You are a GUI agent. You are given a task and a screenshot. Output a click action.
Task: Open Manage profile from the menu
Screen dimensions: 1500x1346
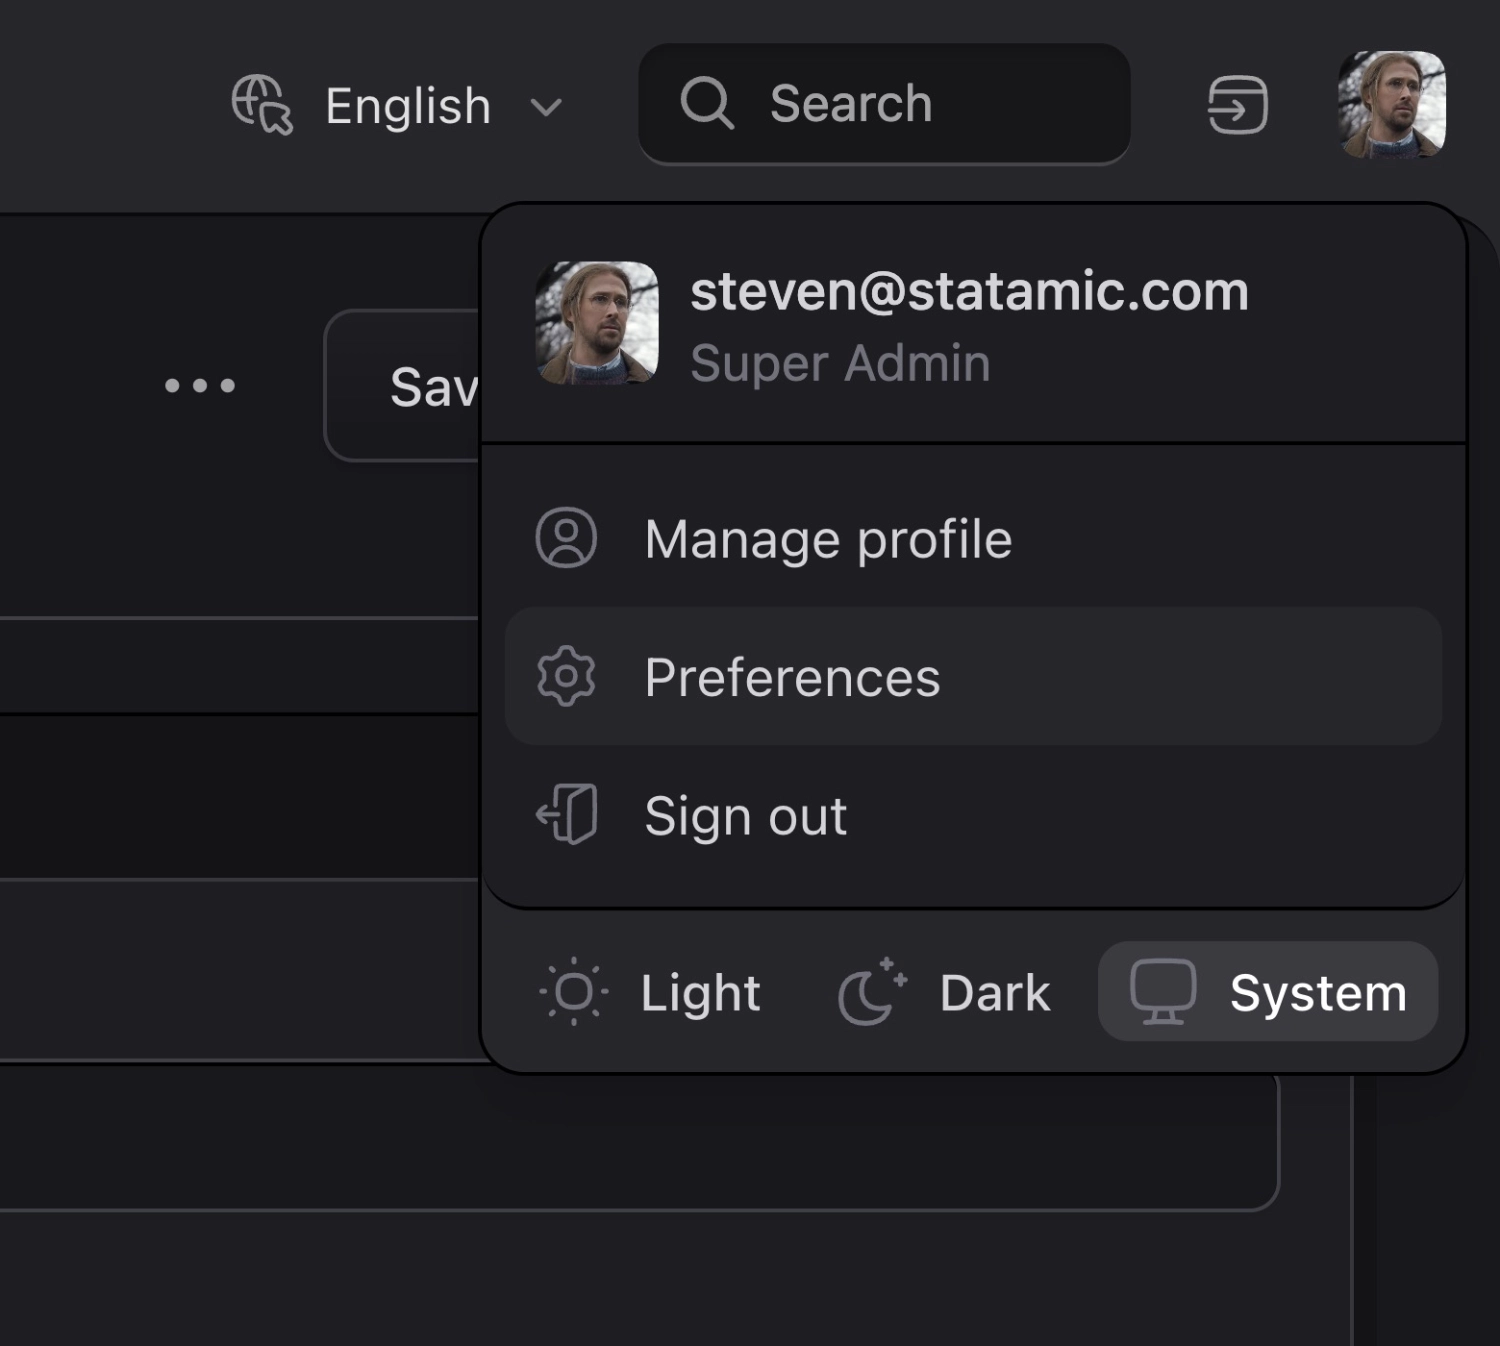828,540
